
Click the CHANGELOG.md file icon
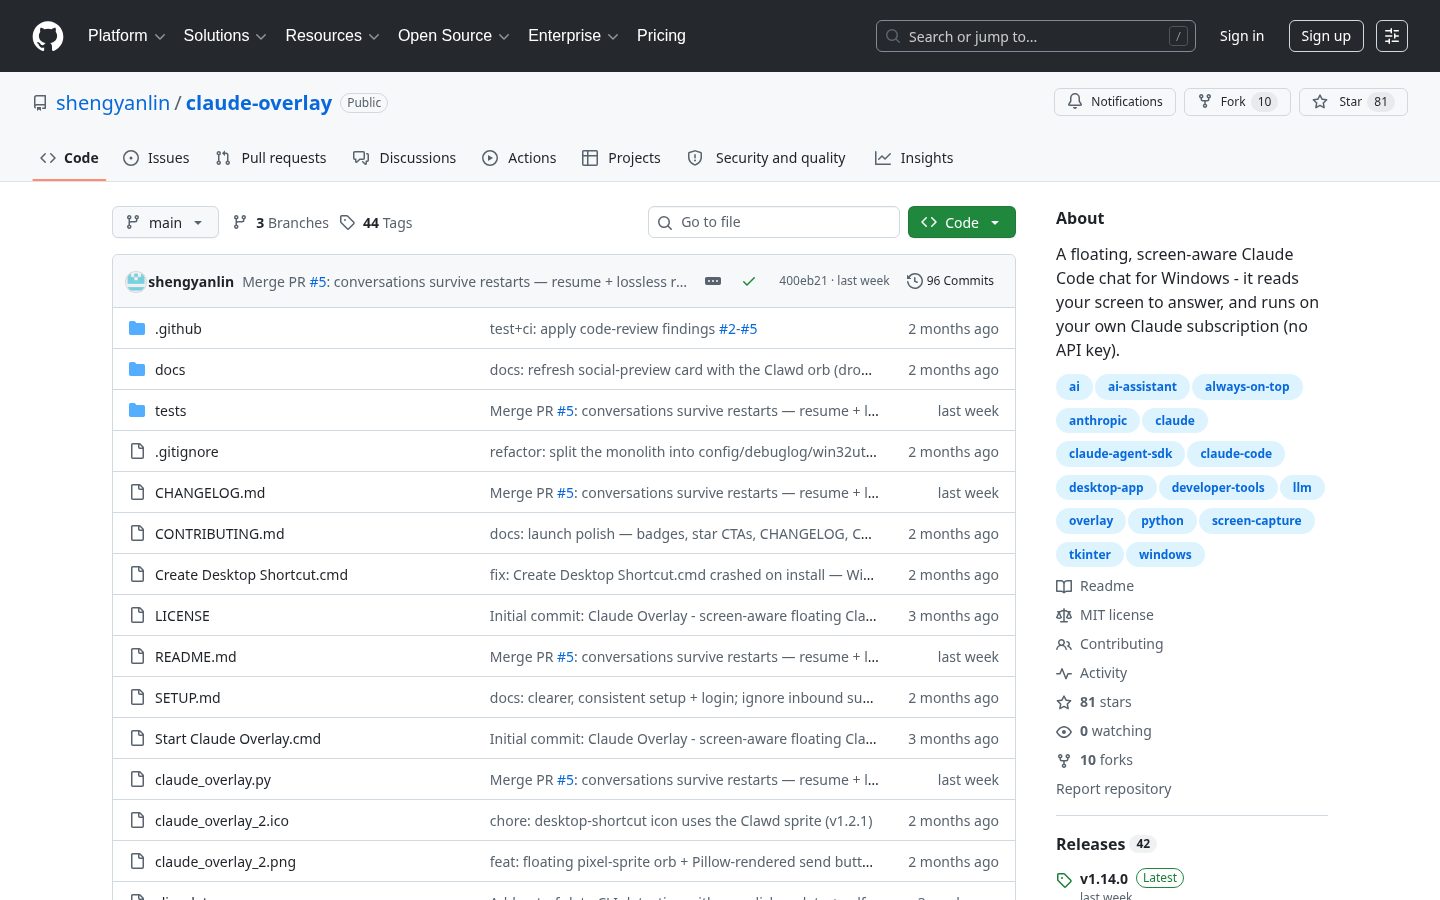[x=137, y=493]
